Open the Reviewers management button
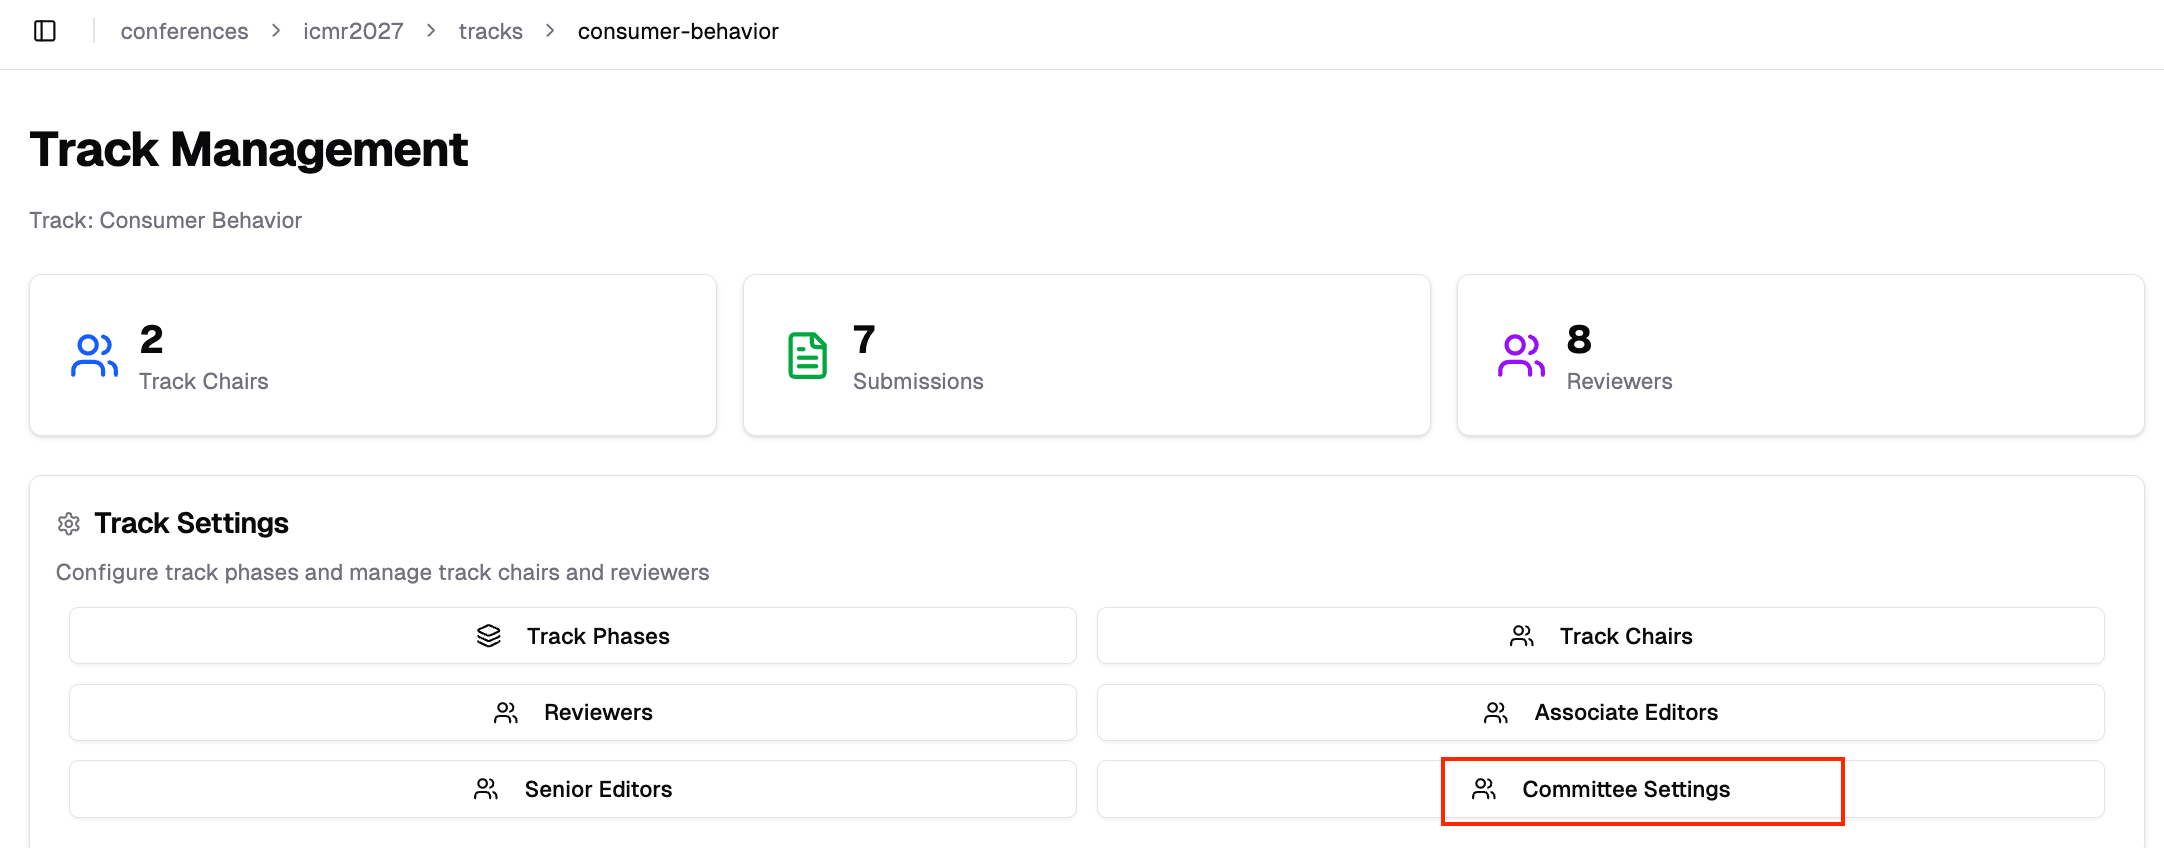This screenshot has width=2164, height=848. click(573, 712)
